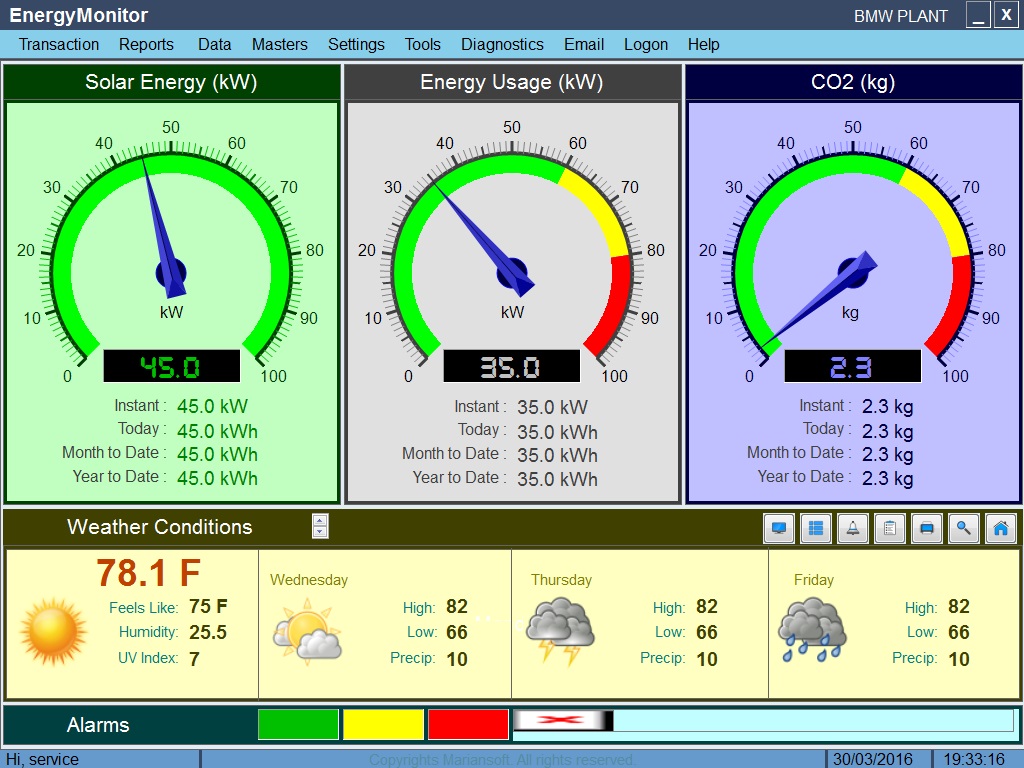The image size is (1024, 768).
Task: Go to the home icon
Action: tap(1000, 528)
